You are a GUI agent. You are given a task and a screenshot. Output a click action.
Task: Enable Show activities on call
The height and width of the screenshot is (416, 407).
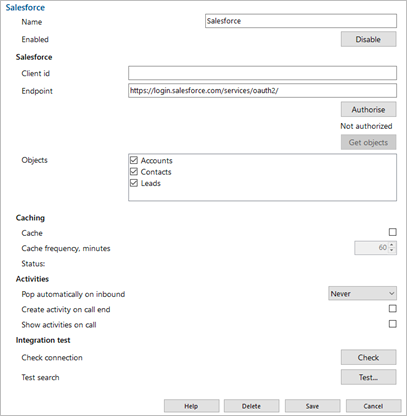[x=393, y=324]
